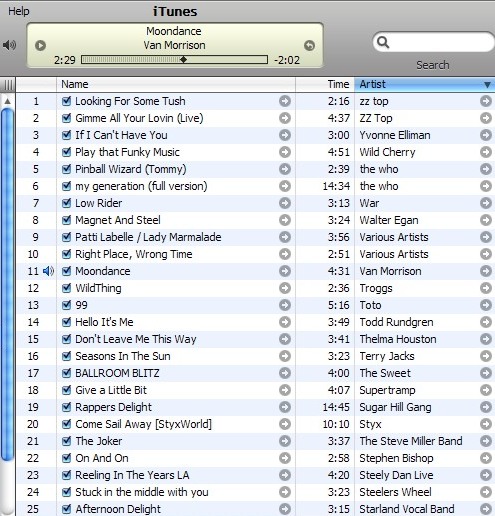Click the Artist column sort arrow

point(487,85)
